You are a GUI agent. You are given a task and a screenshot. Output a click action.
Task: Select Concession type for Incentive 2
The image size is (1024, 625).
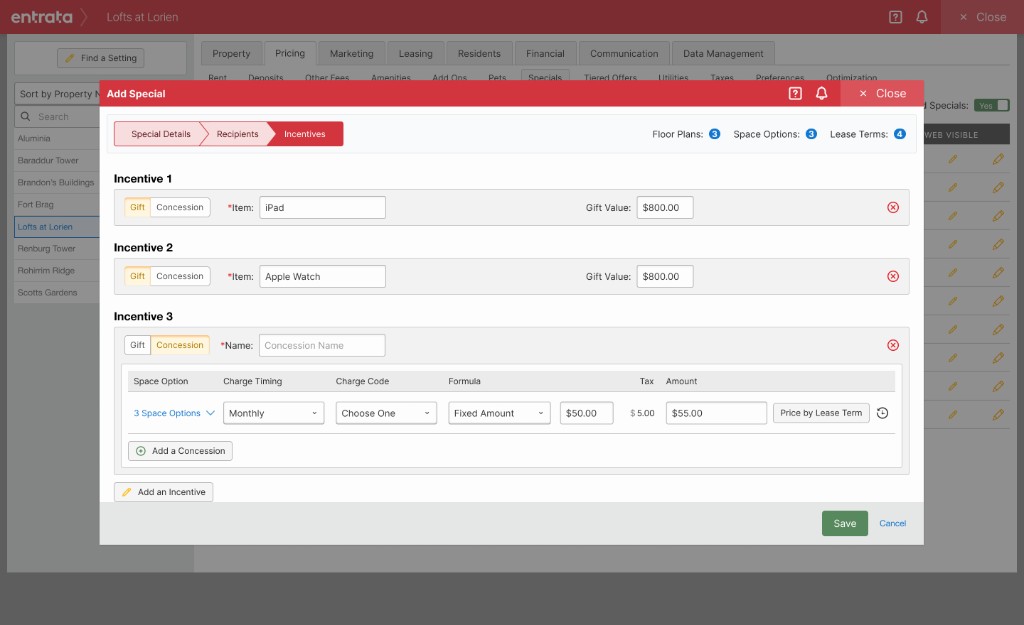click(x=180, y=276)
